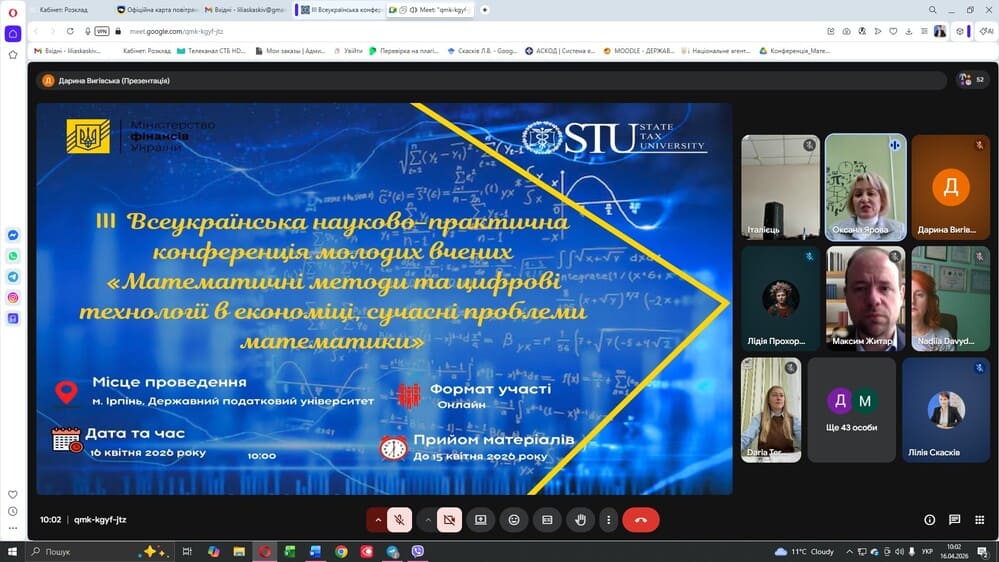
Task: Expand audio settings arrow beside microphone
Action: point(377,520)
